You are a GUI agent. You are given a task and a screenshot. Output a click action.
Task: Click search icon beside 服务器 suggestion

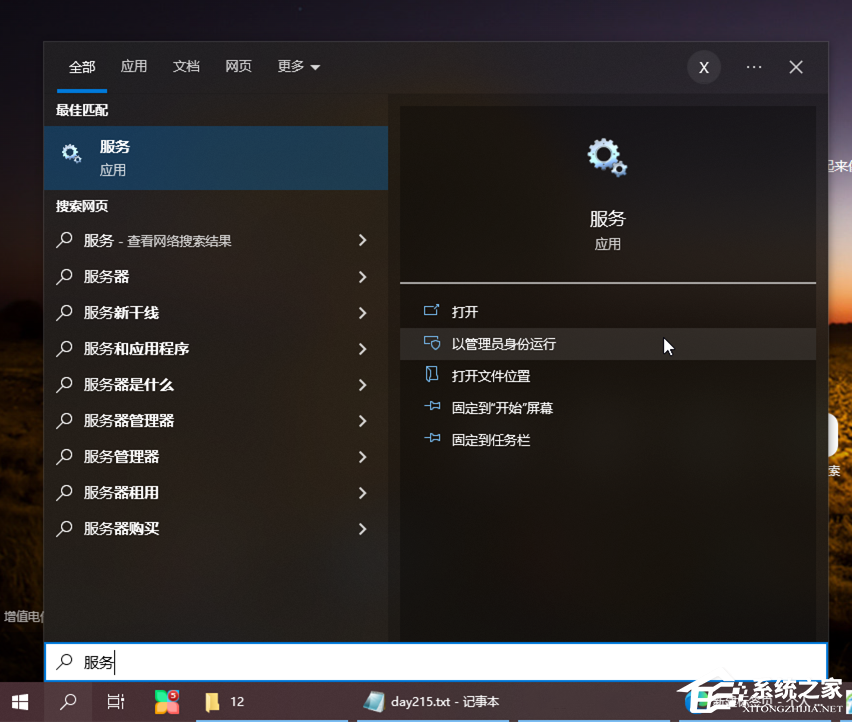tap(65, 276)
